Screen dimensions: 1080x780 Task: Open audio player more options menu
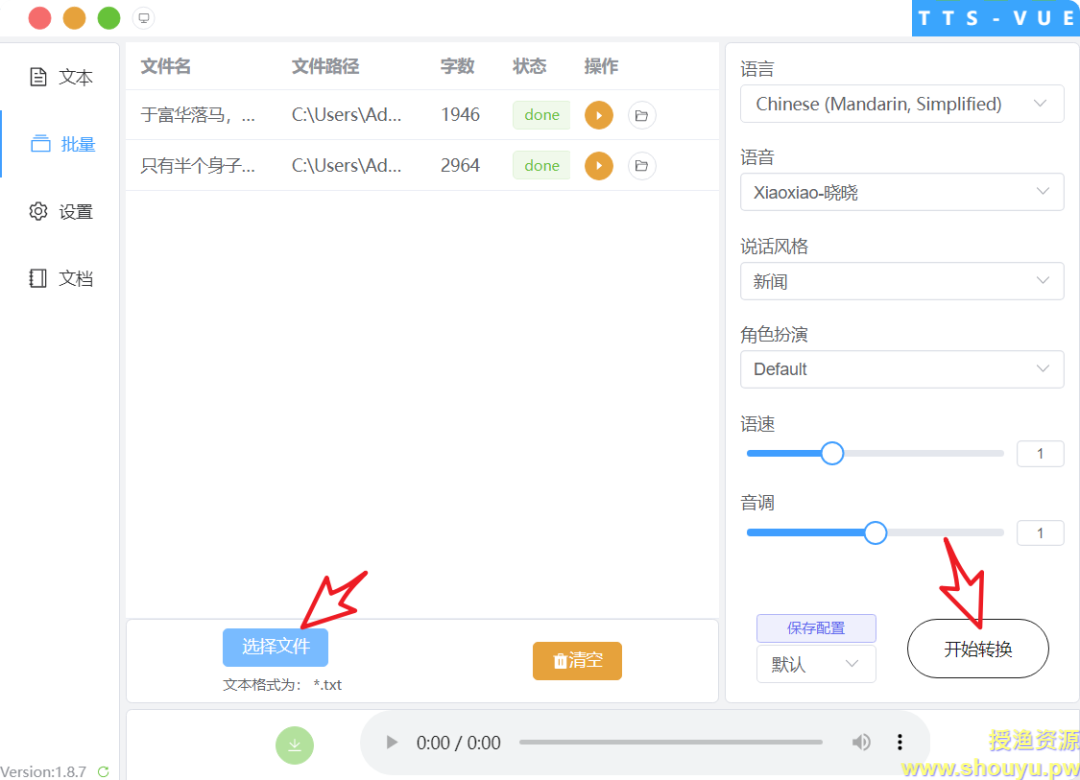click(x=900, y=742)
